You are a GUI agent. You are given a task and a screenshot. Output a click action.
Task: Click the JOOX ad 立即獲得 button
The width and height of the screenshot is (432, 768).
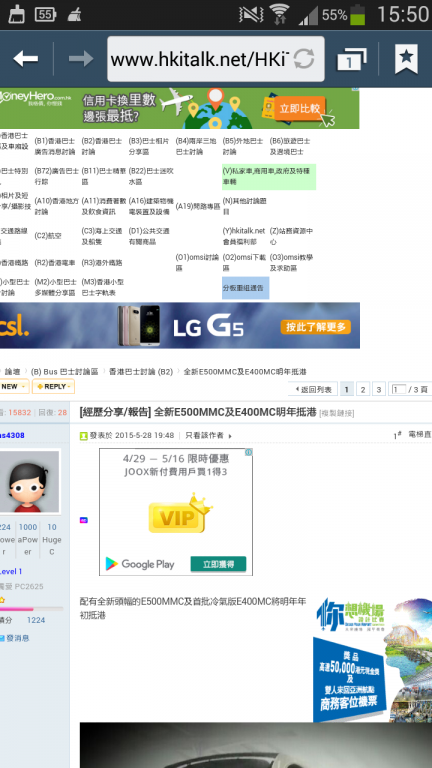coord(218,564)
